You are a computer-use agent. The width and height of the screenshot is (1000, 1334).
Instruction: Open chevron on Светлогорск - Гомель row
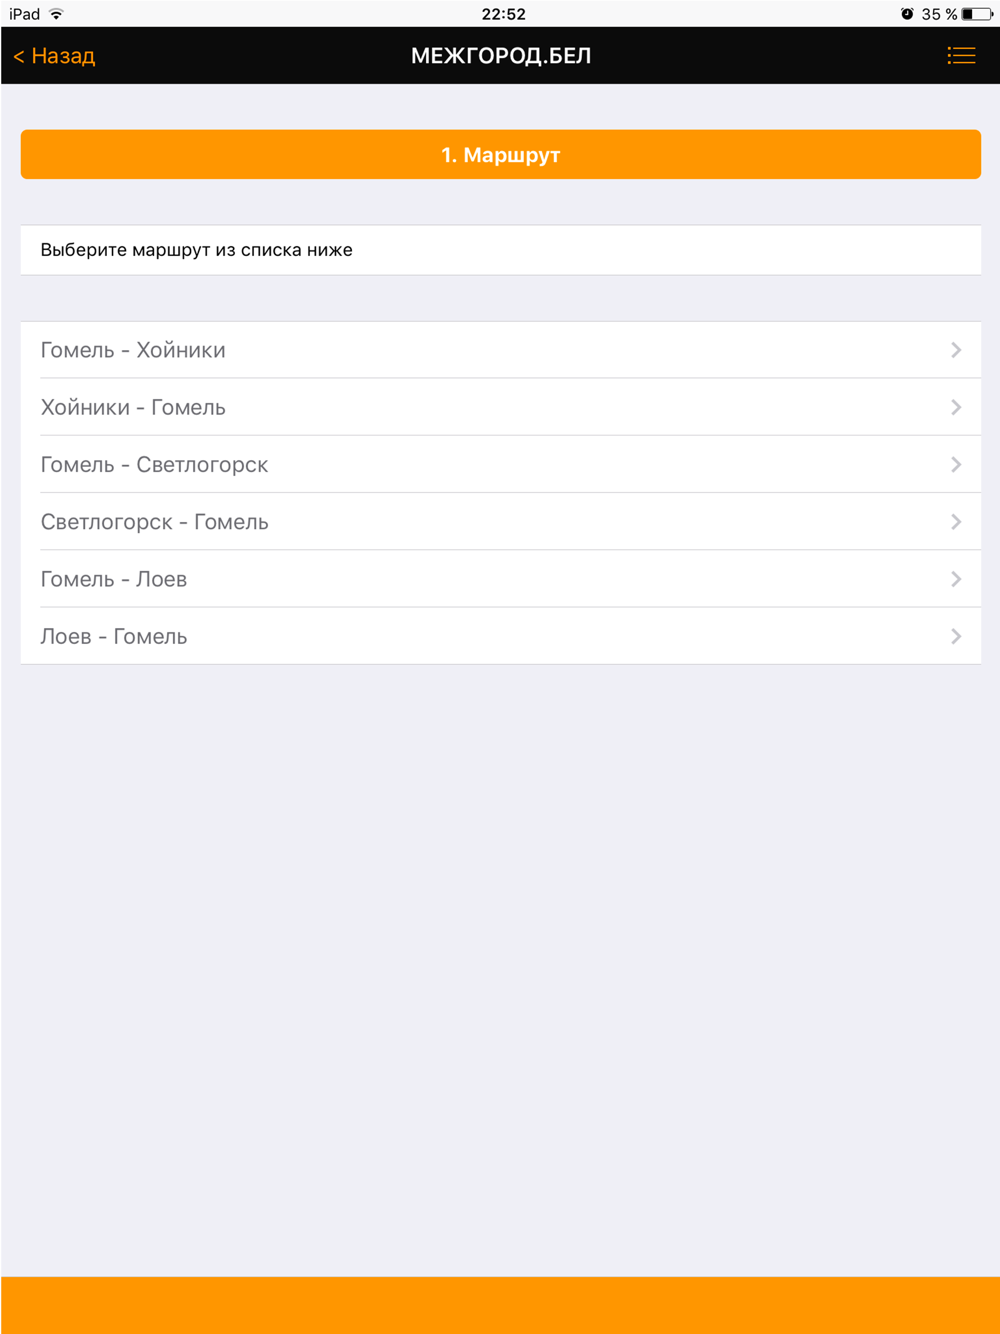tap(956, 522)
